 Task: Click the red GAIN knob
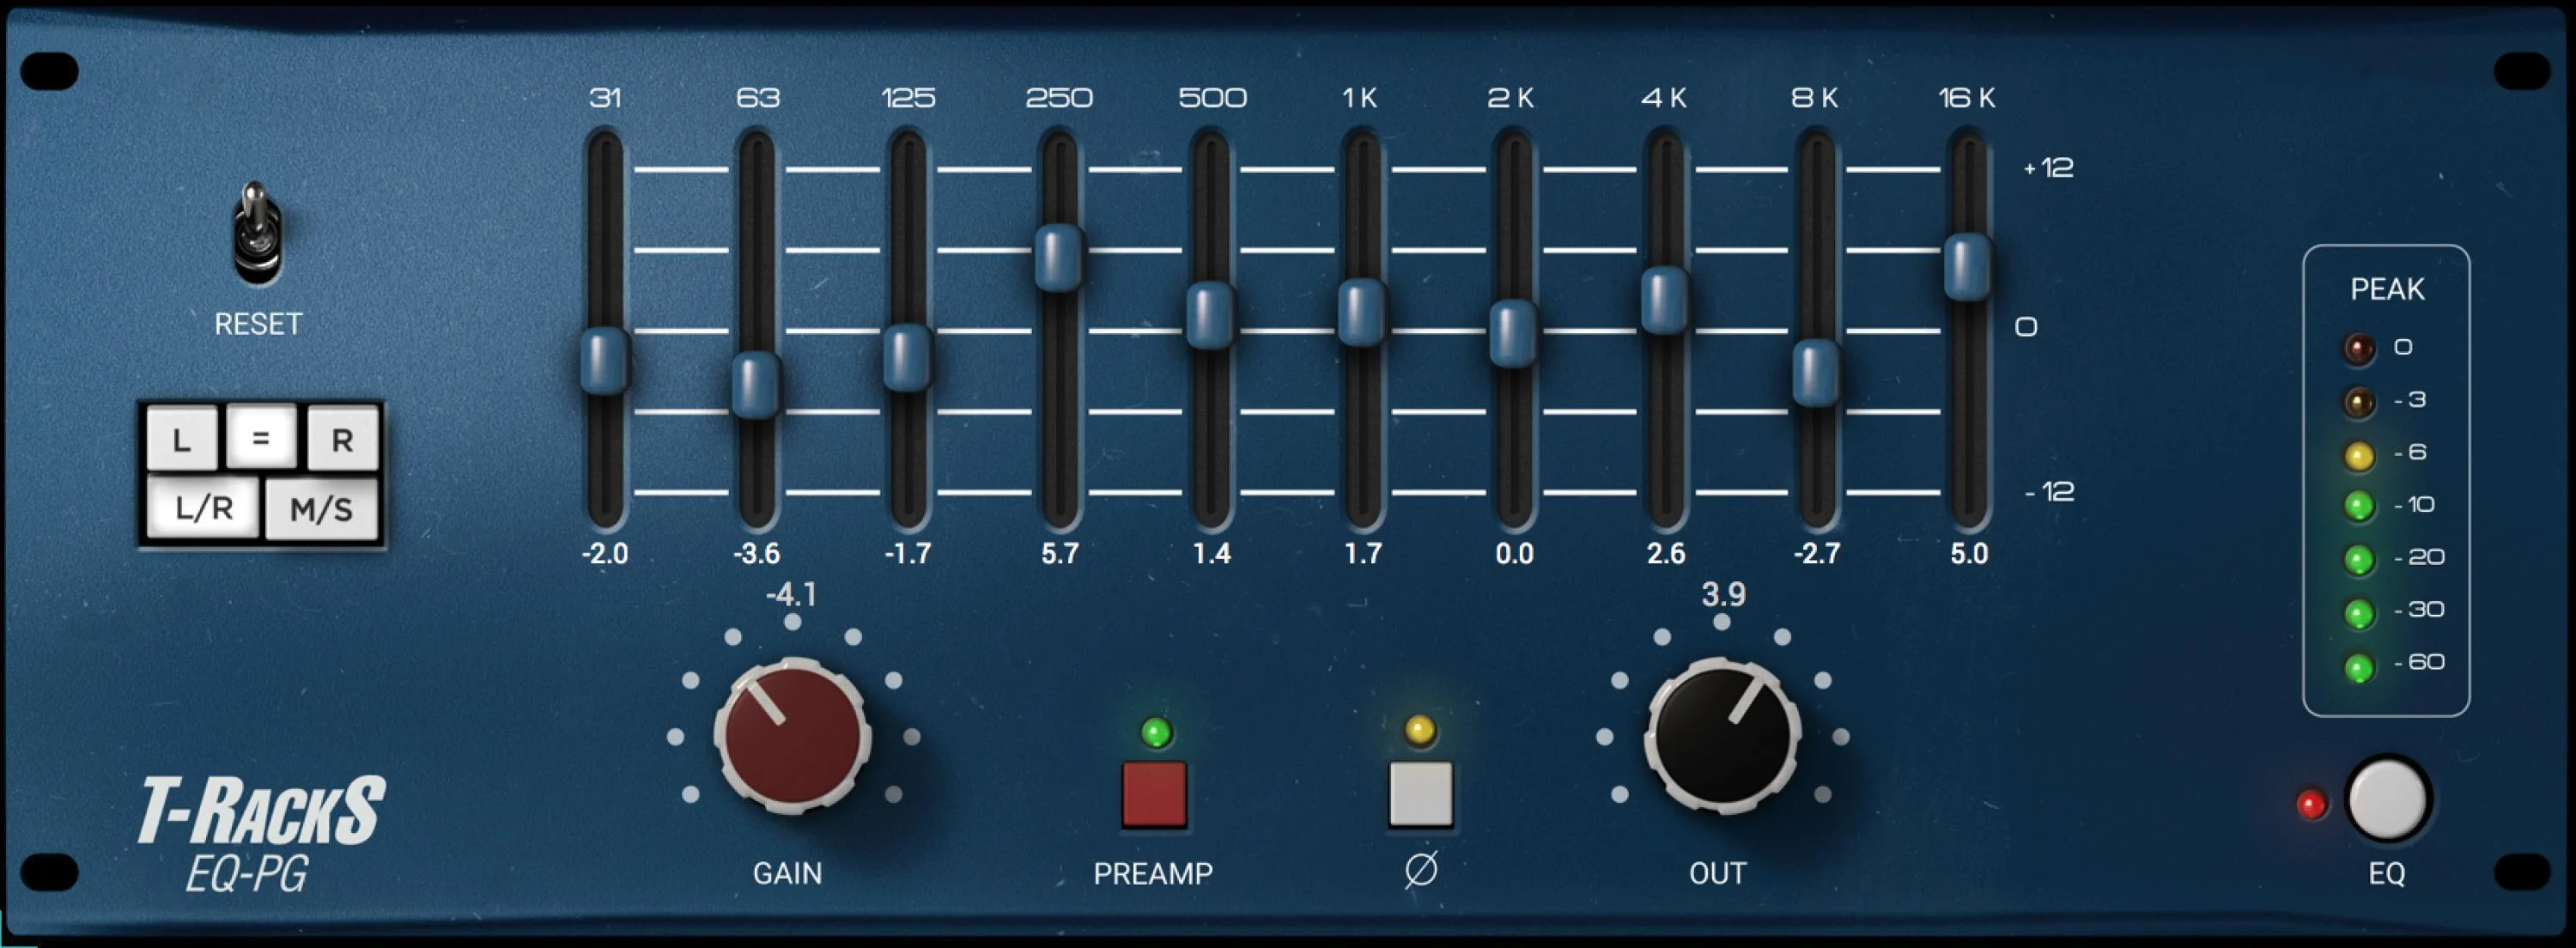pos(792,735)
